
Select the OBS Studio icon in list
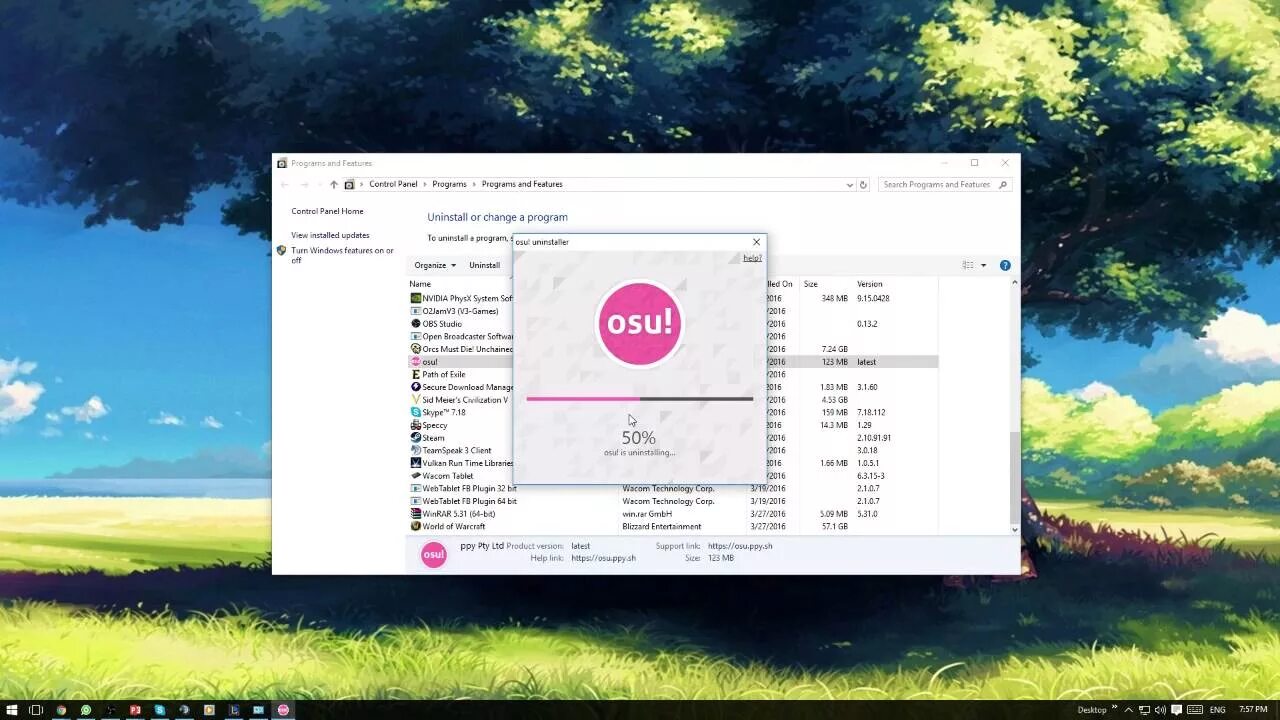click(416, 324)
